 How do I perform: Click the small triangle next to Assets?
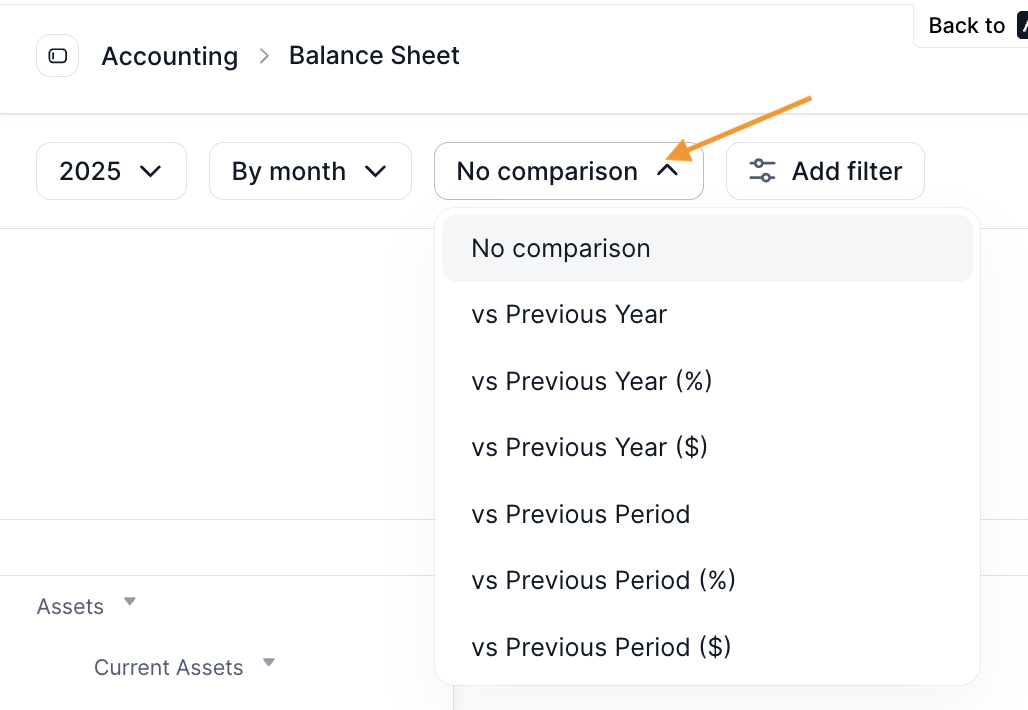pyautogui.click(x=129, y=601)
